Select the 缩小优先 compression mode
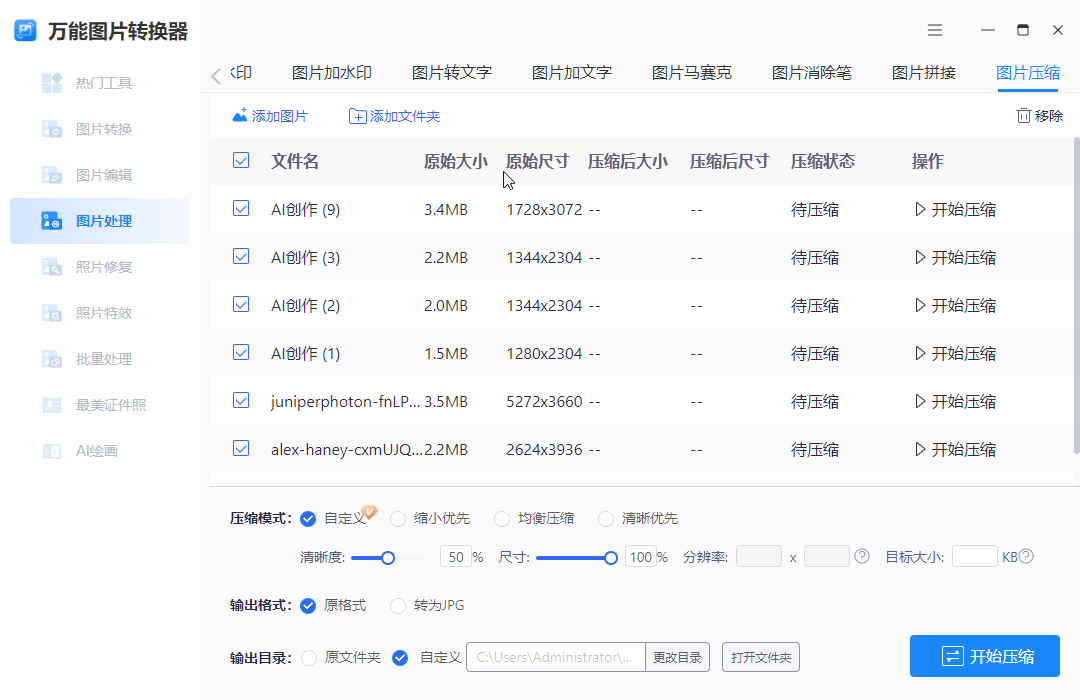 (398, 519)
